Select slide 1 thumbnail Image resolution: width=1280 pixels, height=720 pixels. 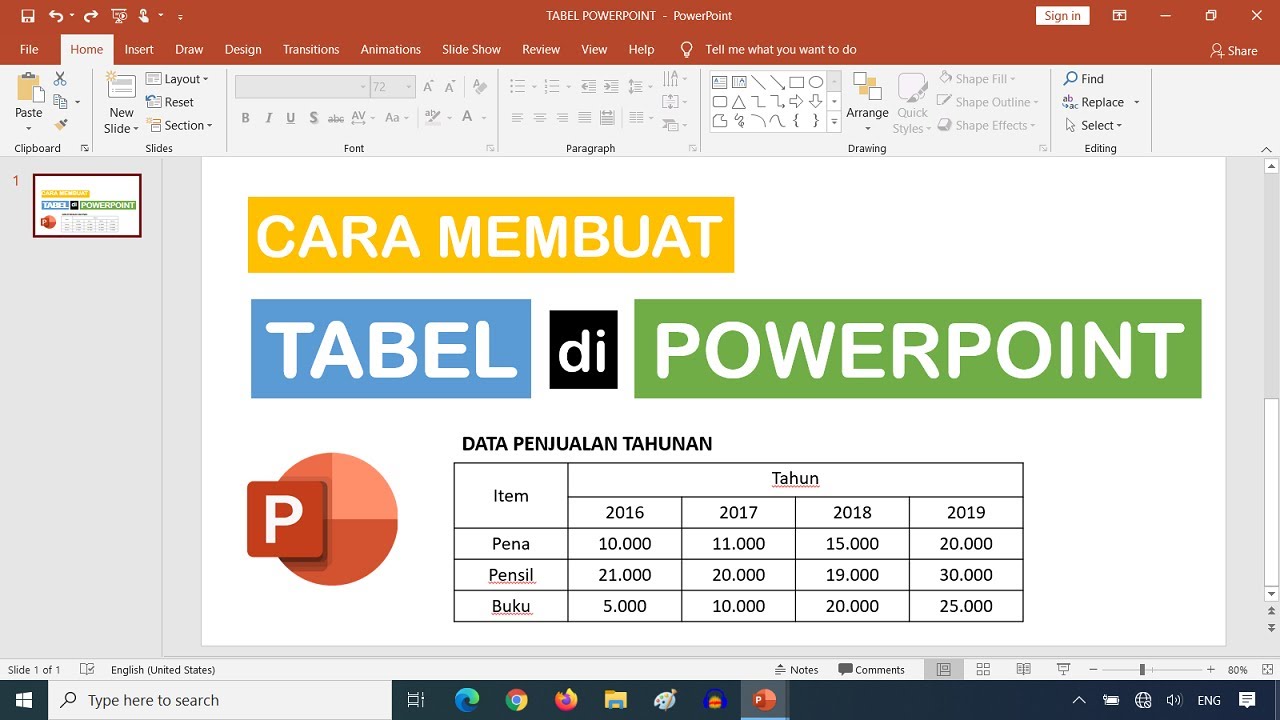tap(87, 205)
